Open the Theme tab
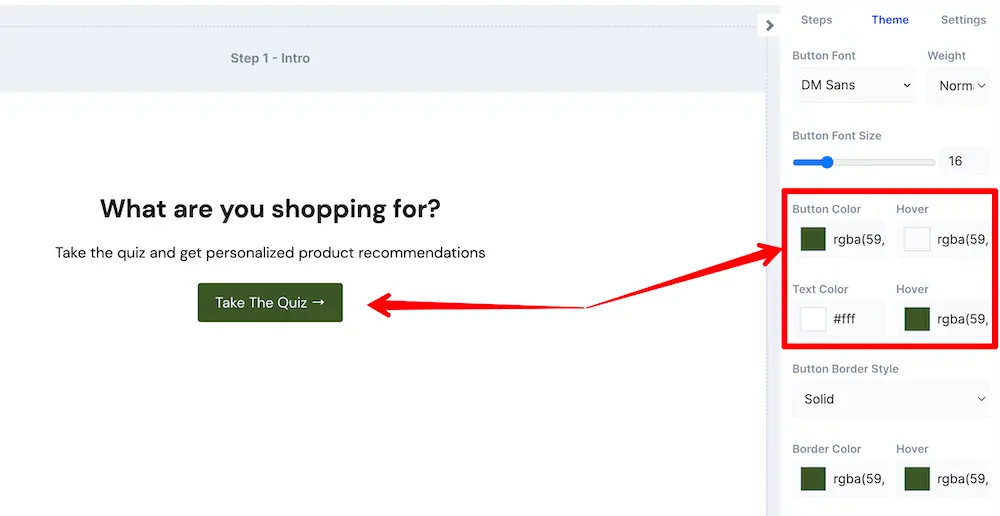The width and height of the screenshot is (1000, 516). coord(890,20)
